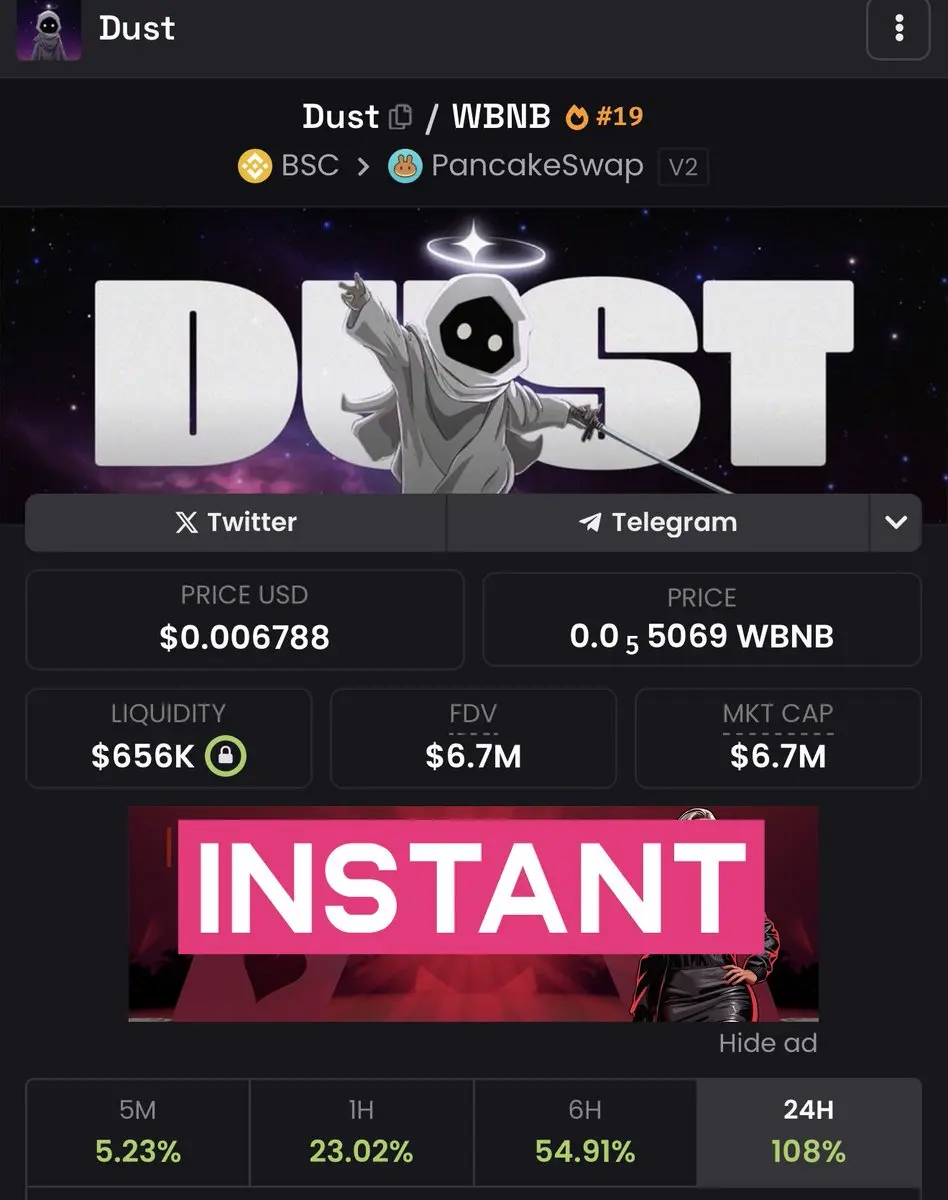Click the FDV label tooltip
The width and height of the screenshot is (948, 1200).
tap(473, 716)
